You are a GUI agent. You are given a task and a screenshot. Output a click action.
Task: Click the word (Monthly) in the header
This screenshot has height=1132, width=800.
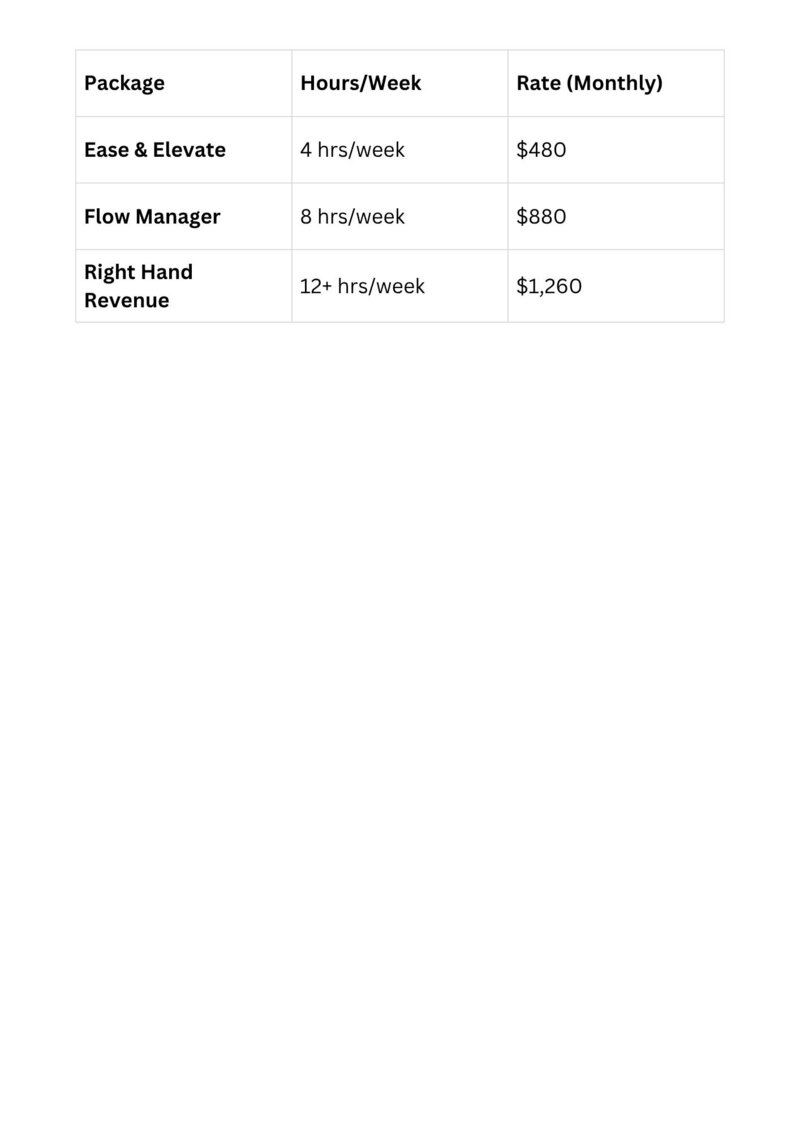click(x=614, y=83)
